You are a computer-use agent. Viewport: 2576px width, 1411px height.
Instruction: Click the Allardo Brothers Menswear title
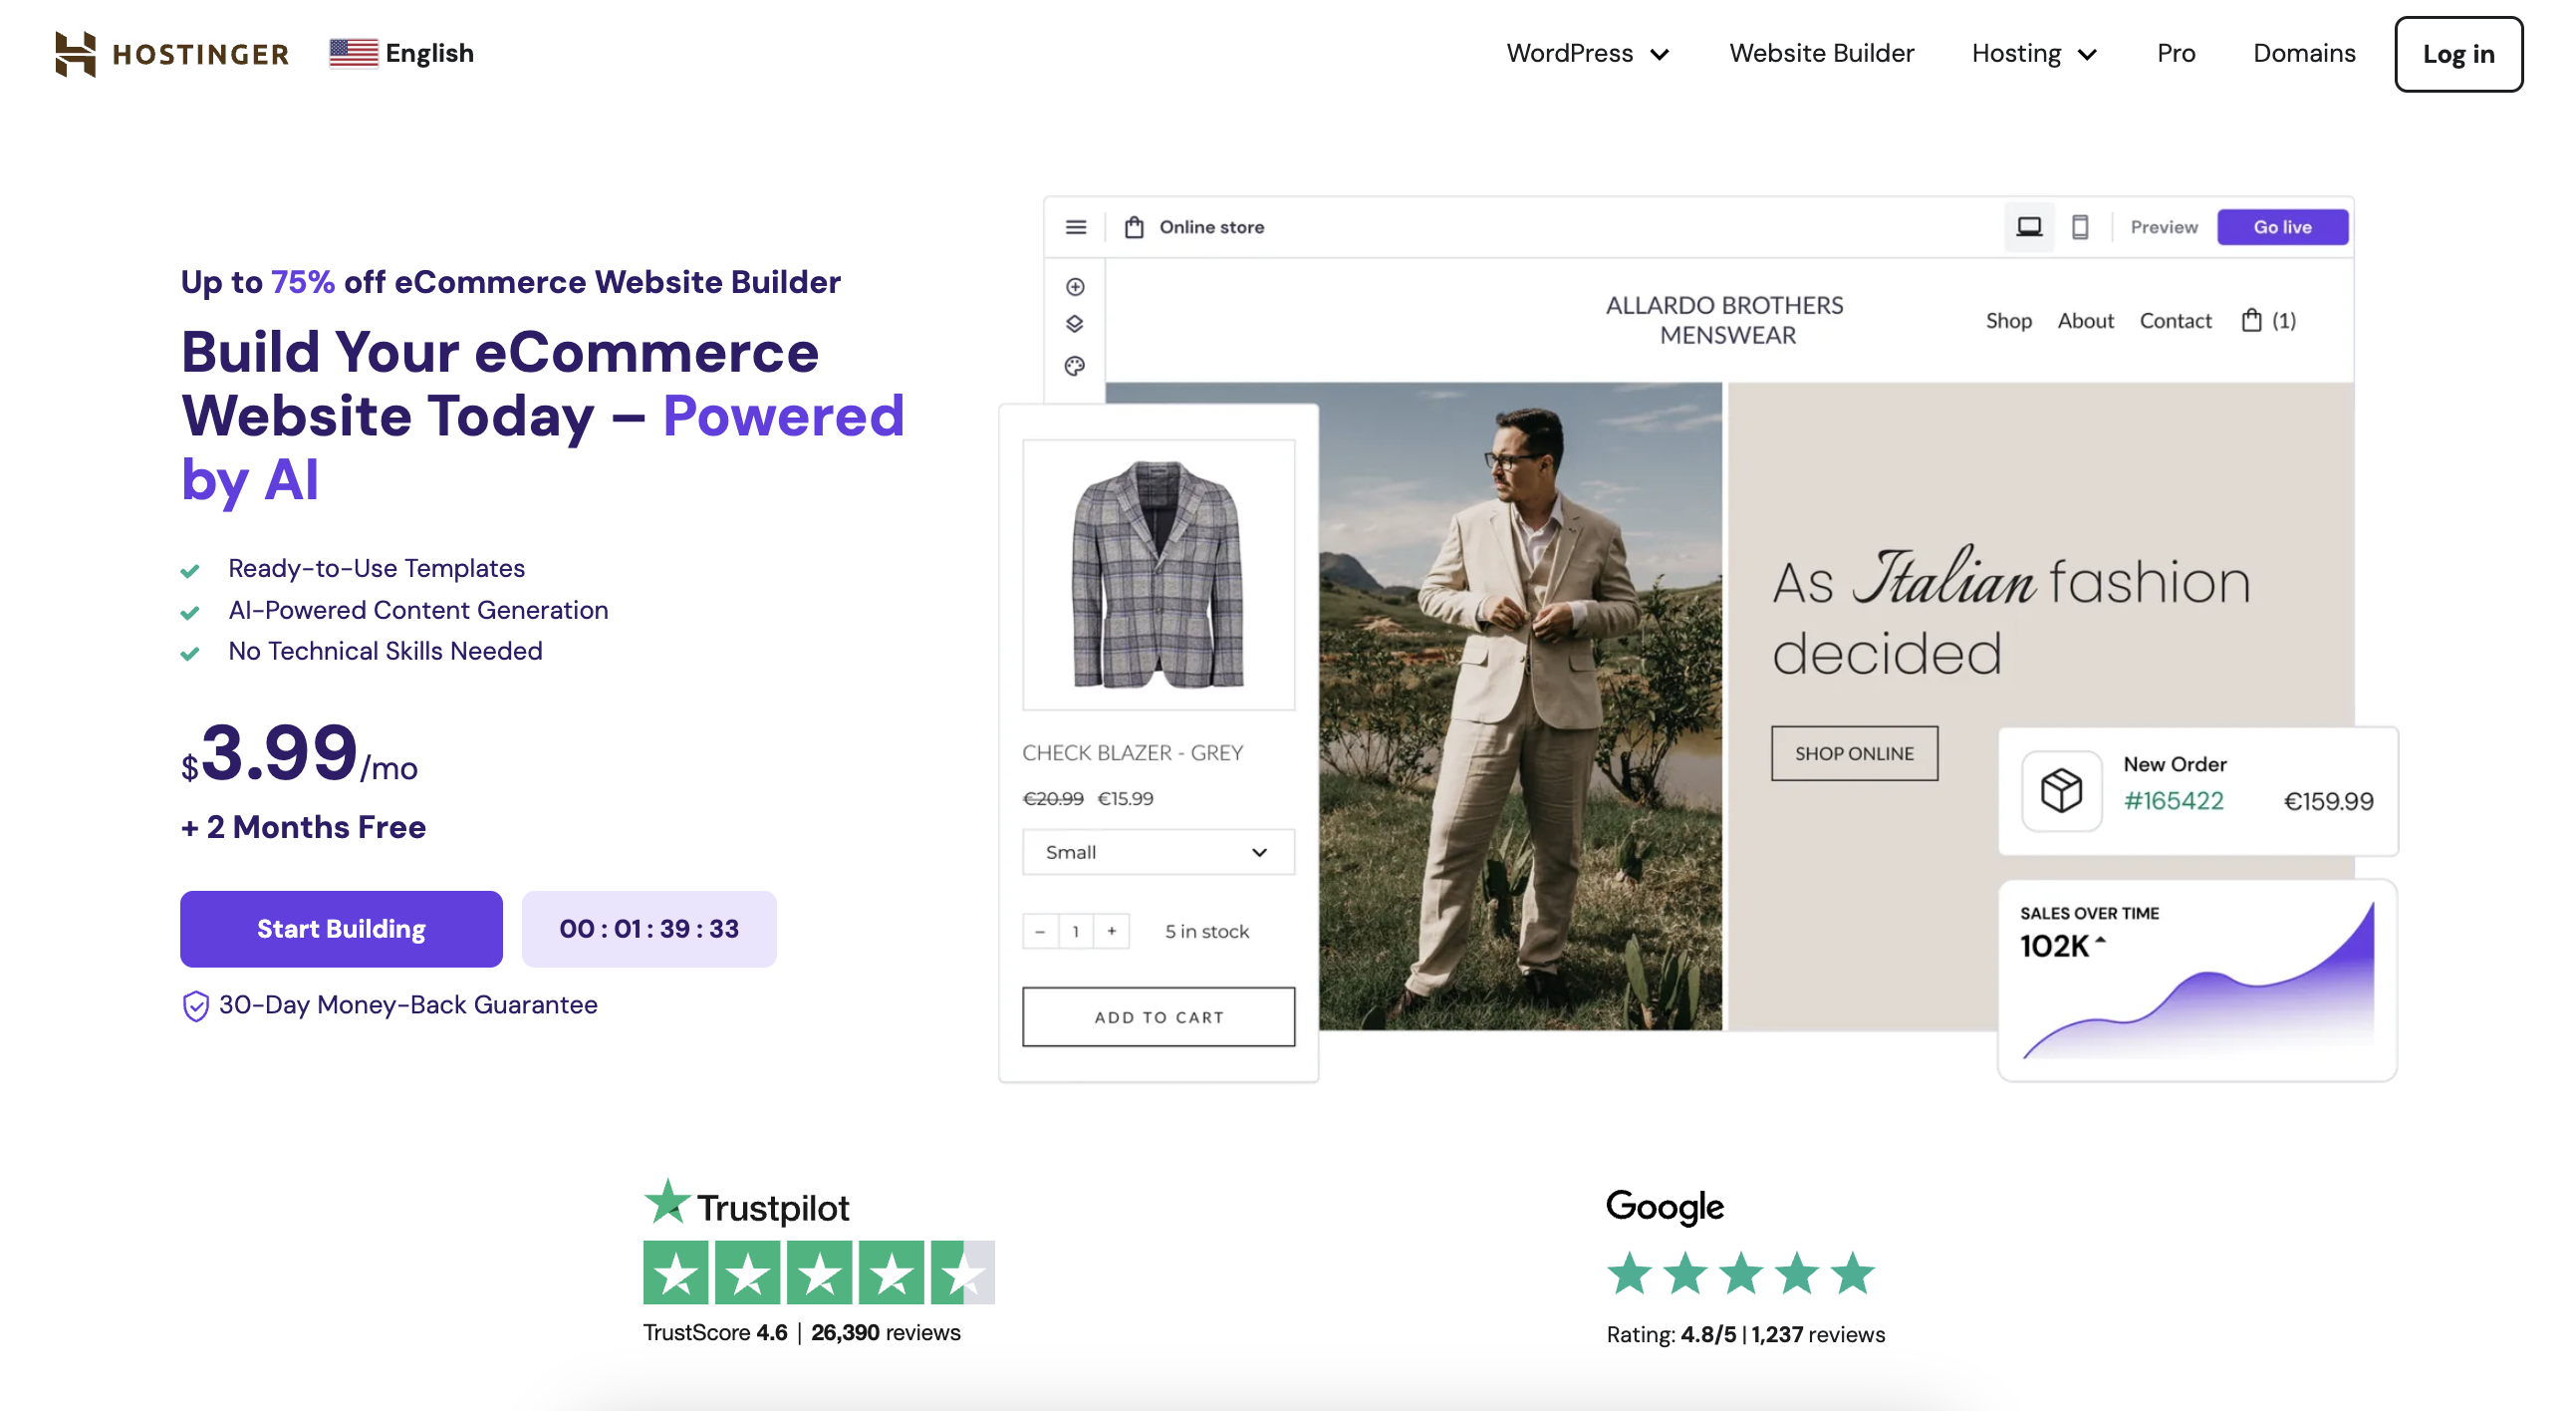(1724, 320)
